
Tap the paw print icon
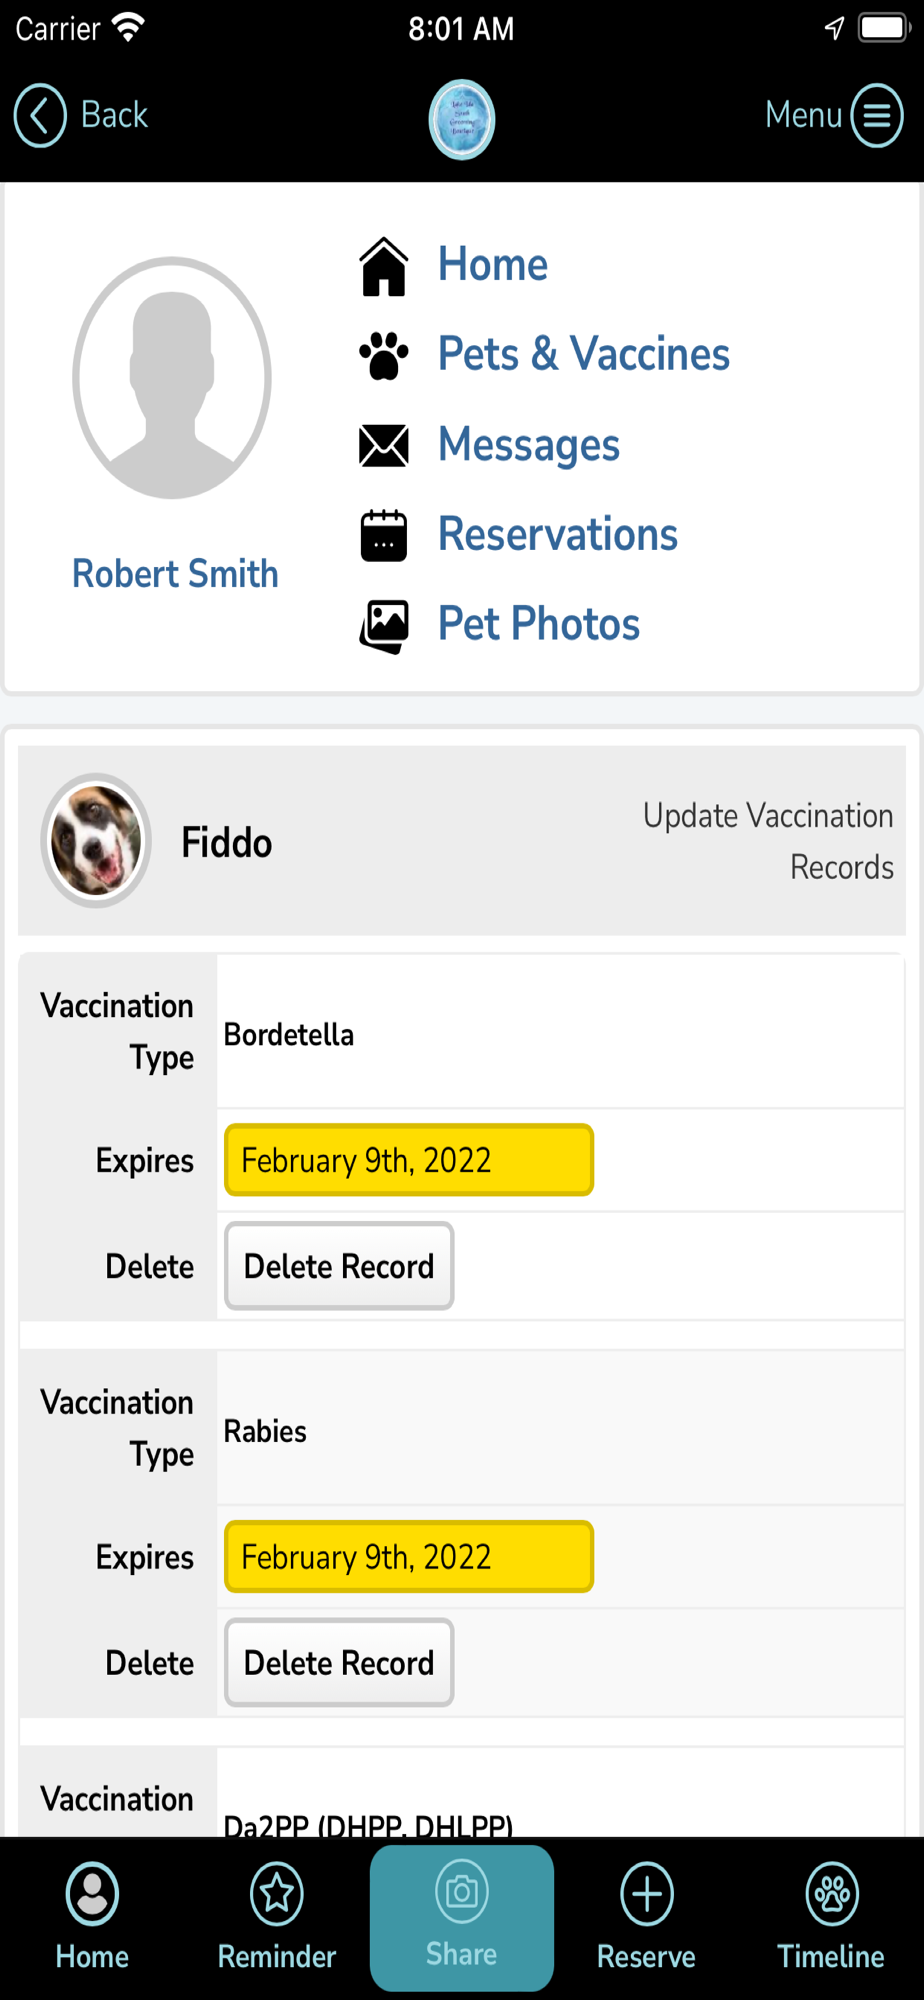(x=384, y=355)
